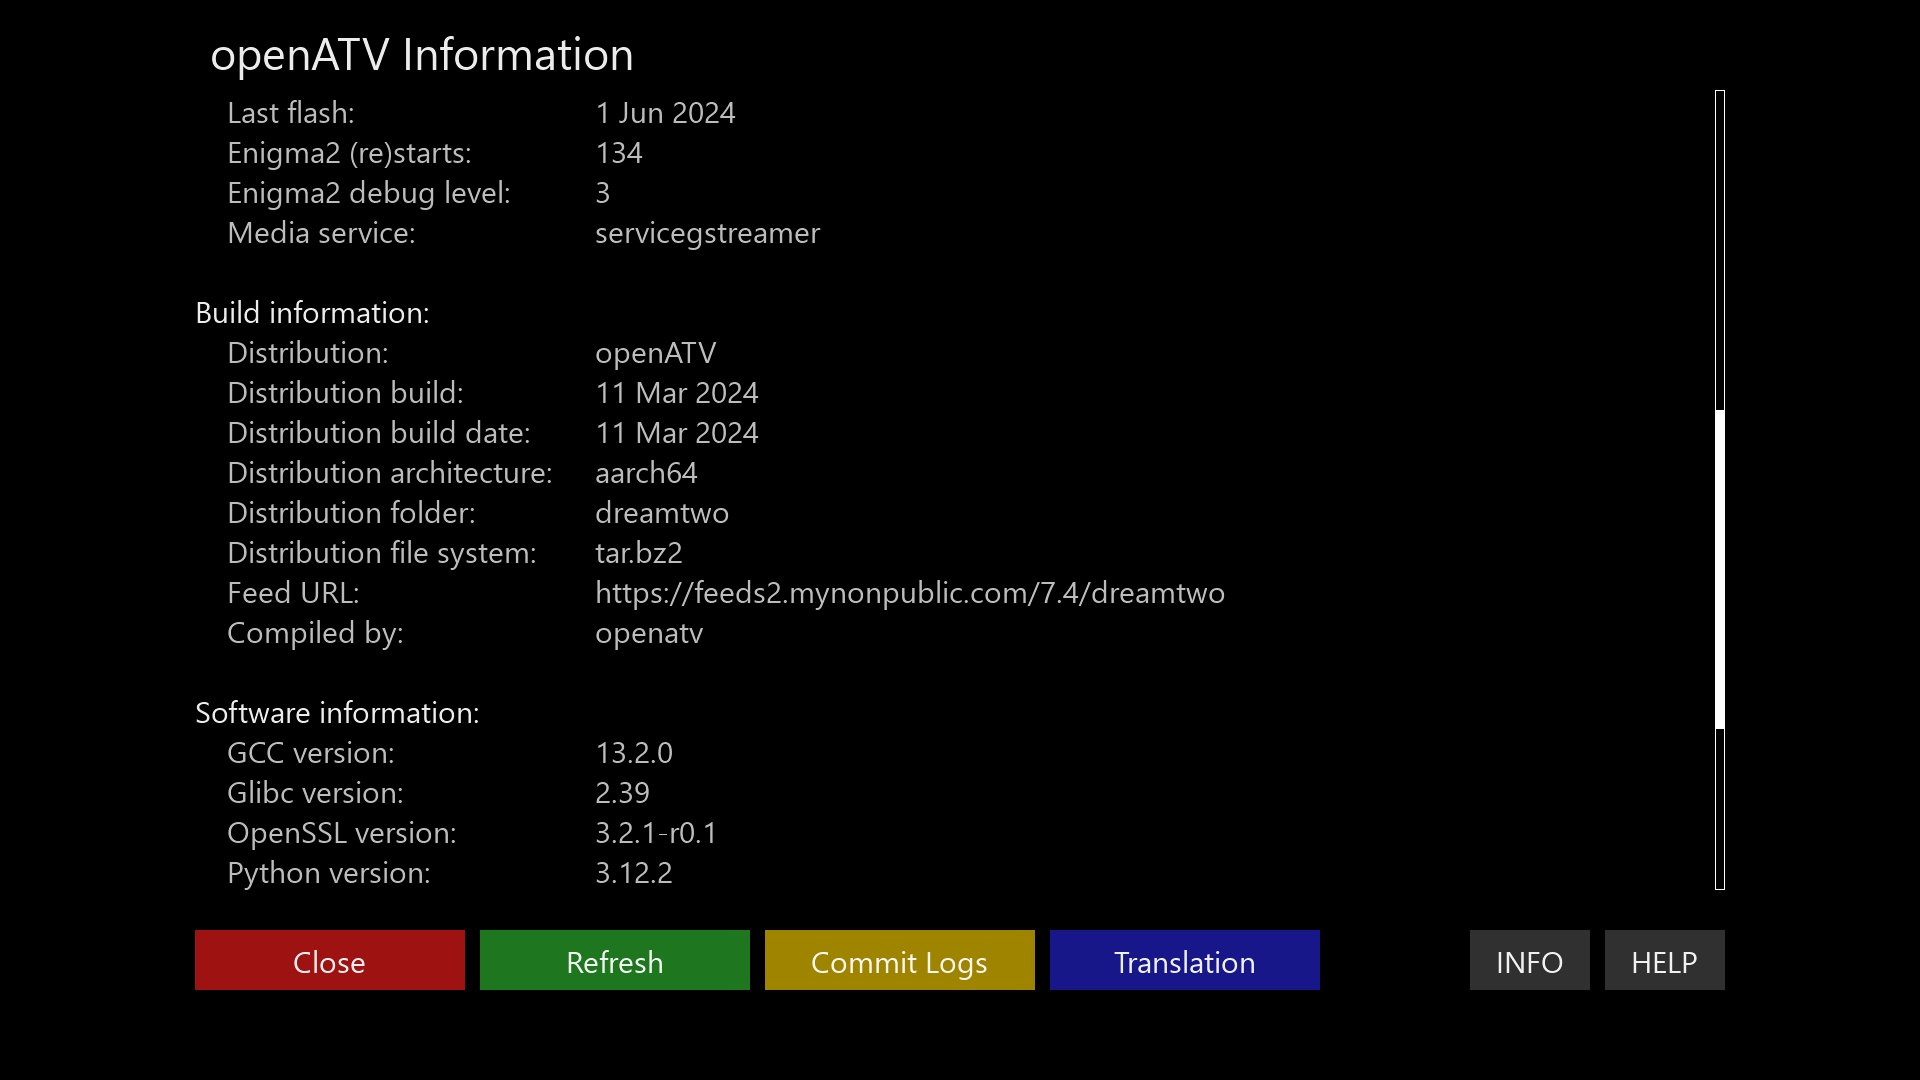Click the 'Media service:' label
Viewport: 1920px width, 1080px height.
point(321,233)
